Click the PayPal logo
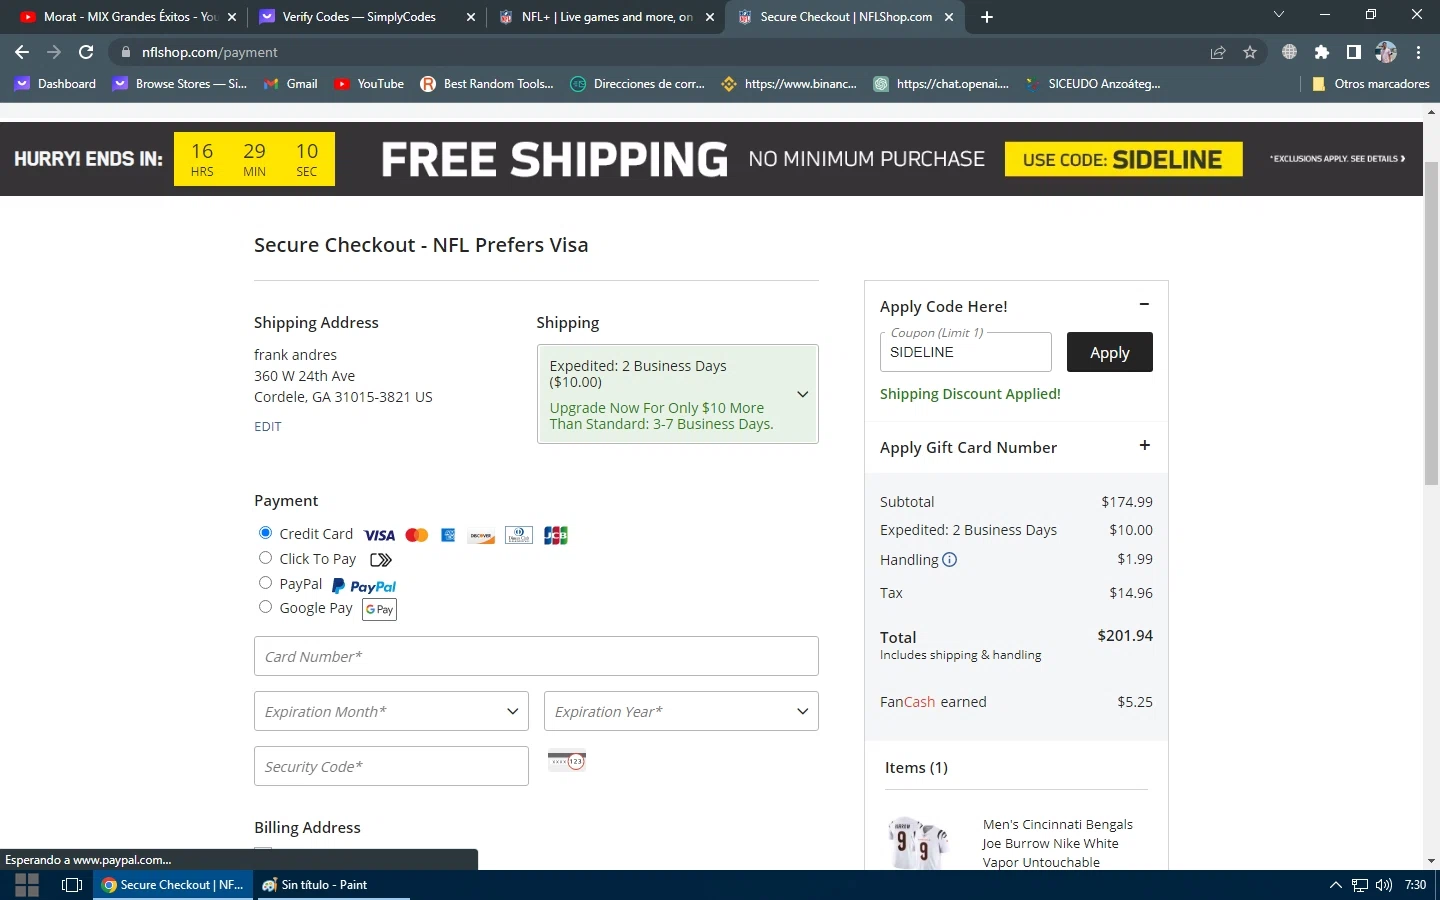Screen dimensions: 1440x900 (364, 586)
